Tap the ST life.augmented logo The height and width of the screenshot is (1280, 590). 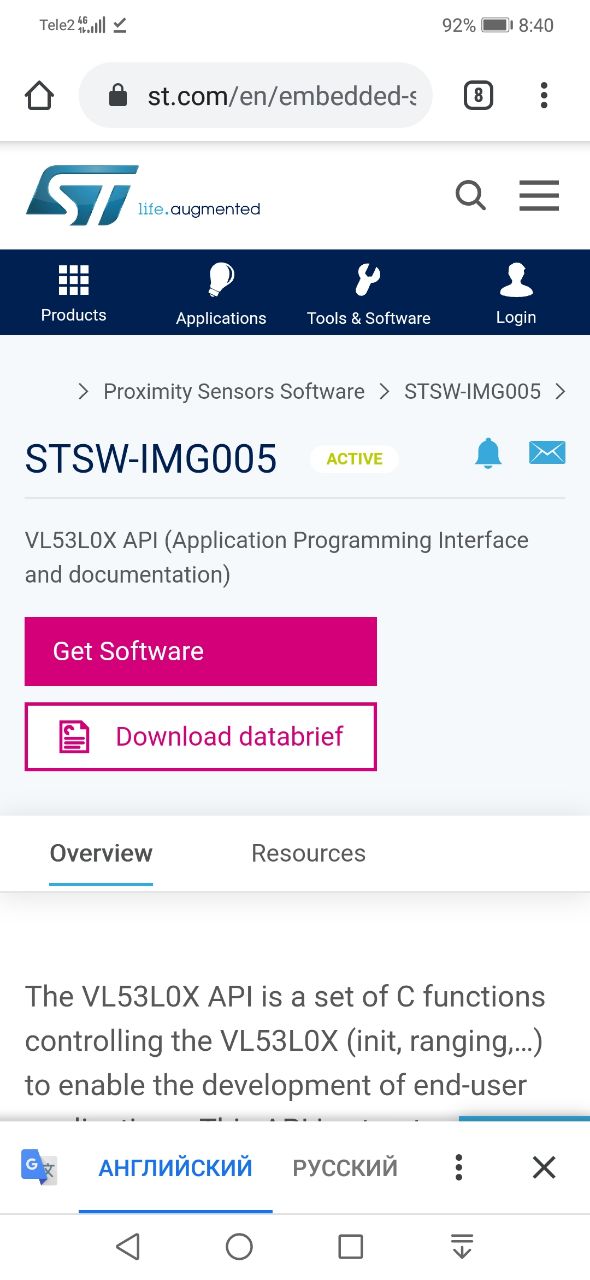pyautogui.click(x=143, y=195)
